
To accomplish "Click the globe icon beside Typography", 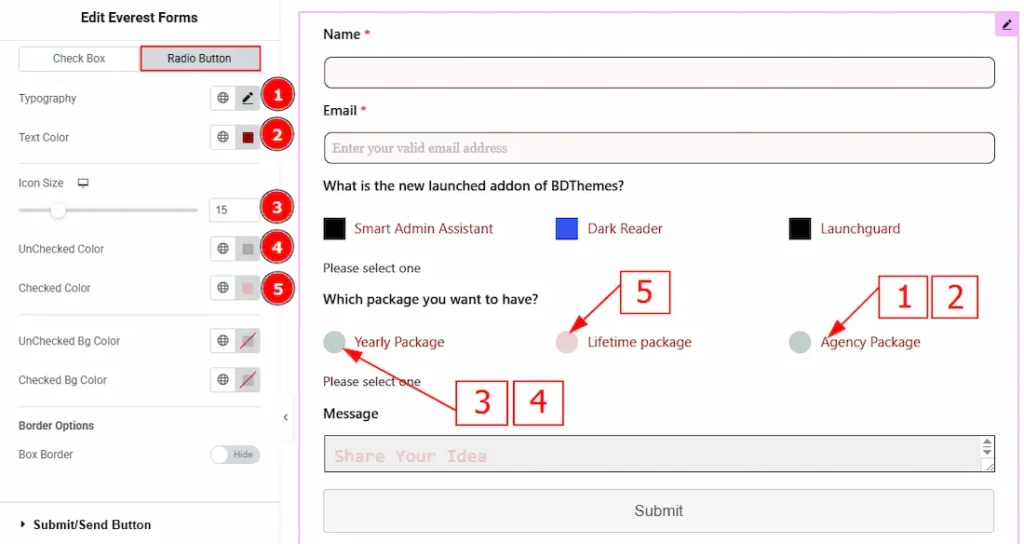I will (x=223, y=98).
